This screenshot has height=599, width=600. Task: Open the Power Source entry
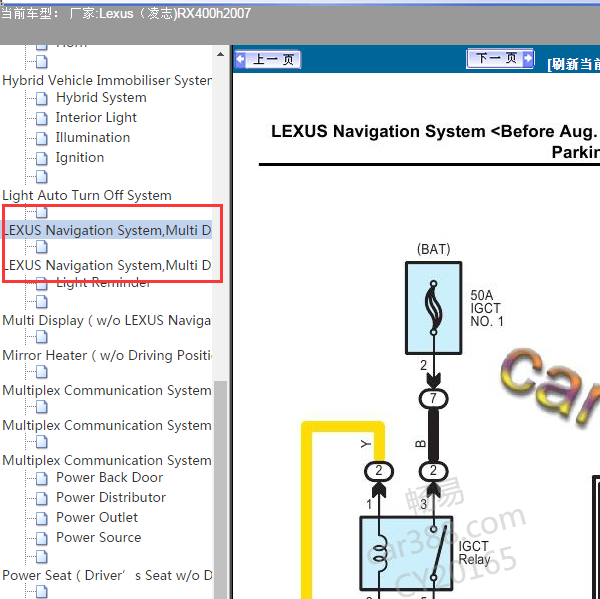pos(99,537)
